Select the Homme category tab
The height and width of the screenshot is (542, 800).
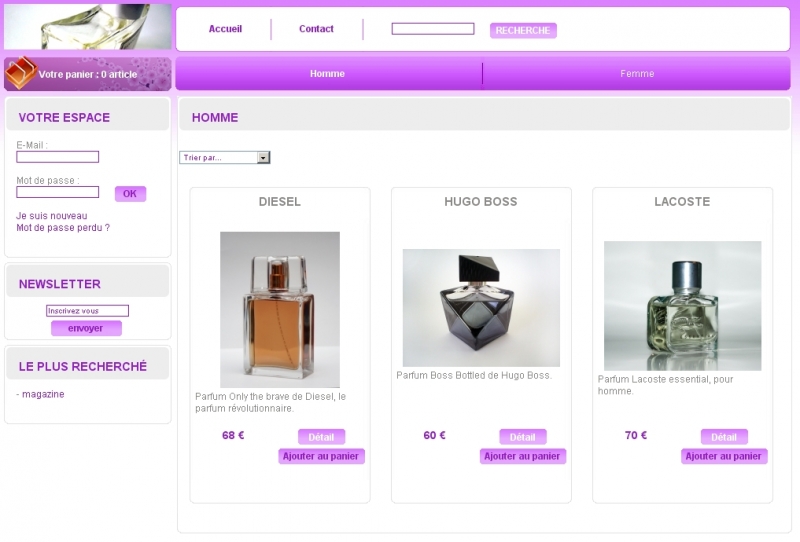tap(328, 73)
